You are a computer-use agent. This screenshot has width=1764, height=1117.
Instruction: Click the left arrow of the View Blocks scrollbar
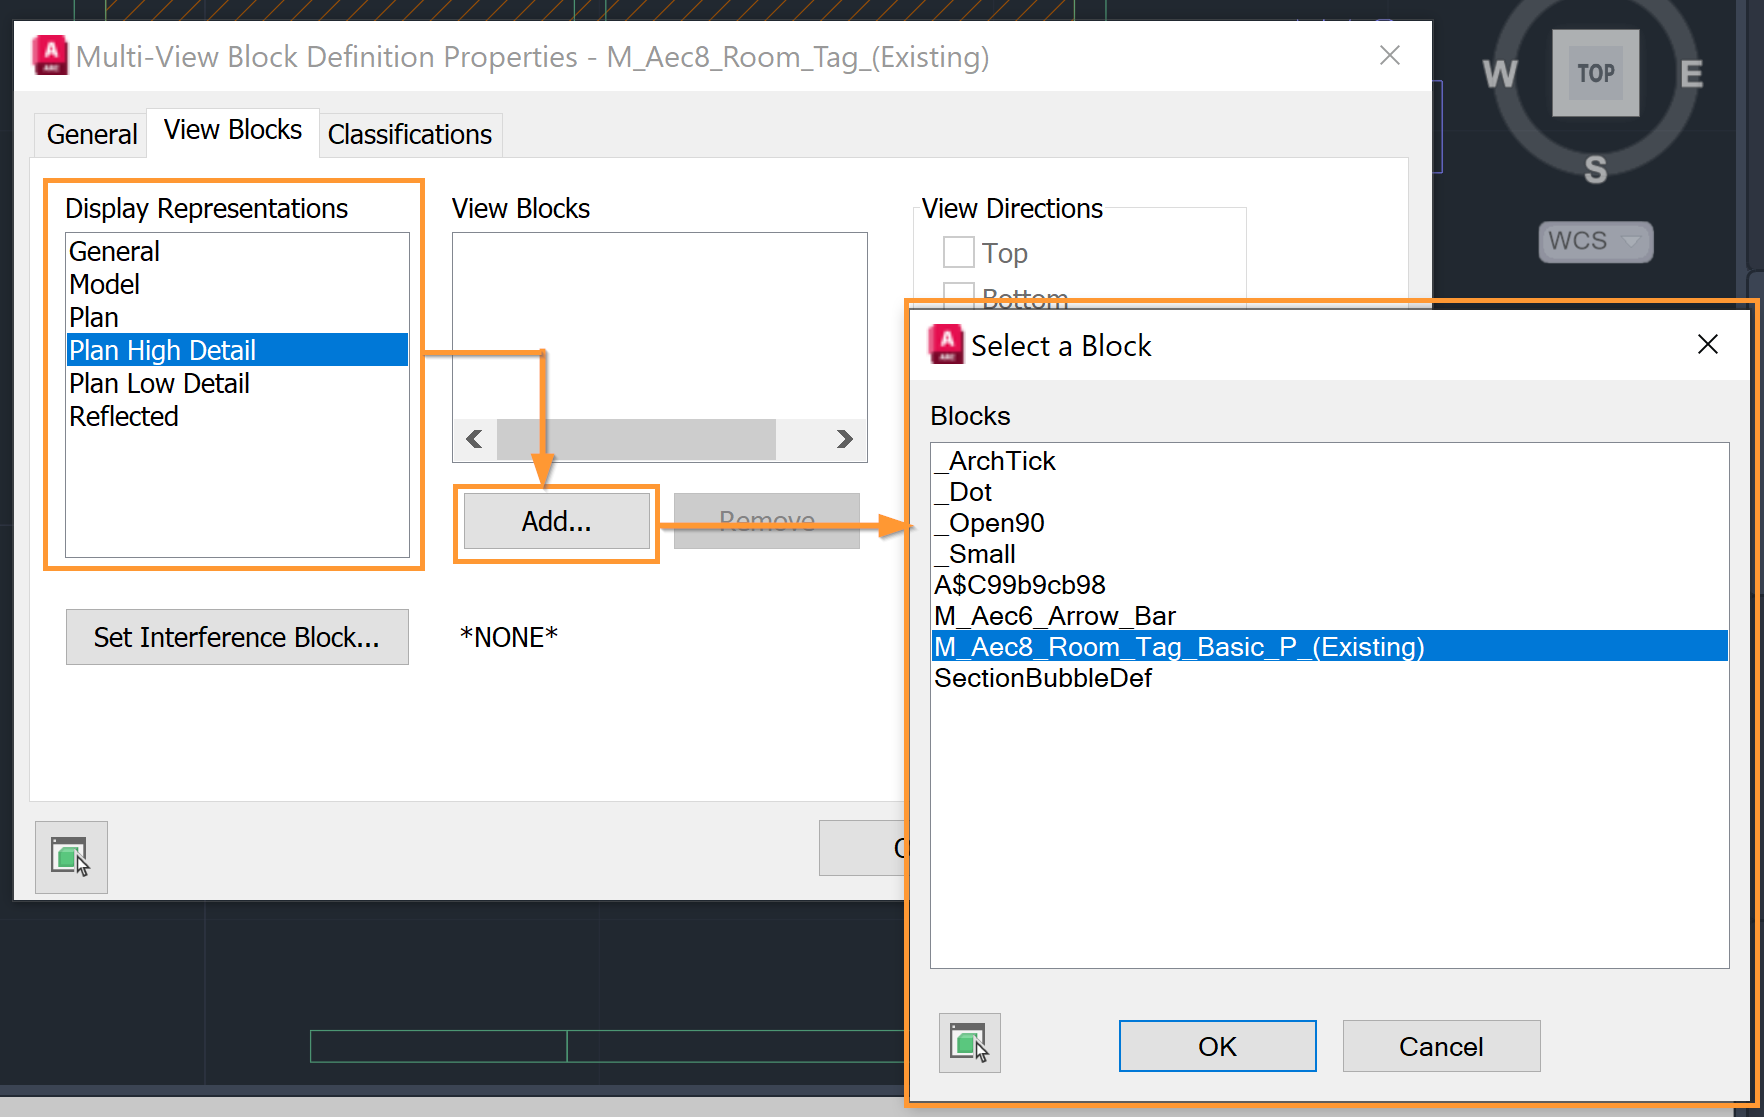(473, 439)
